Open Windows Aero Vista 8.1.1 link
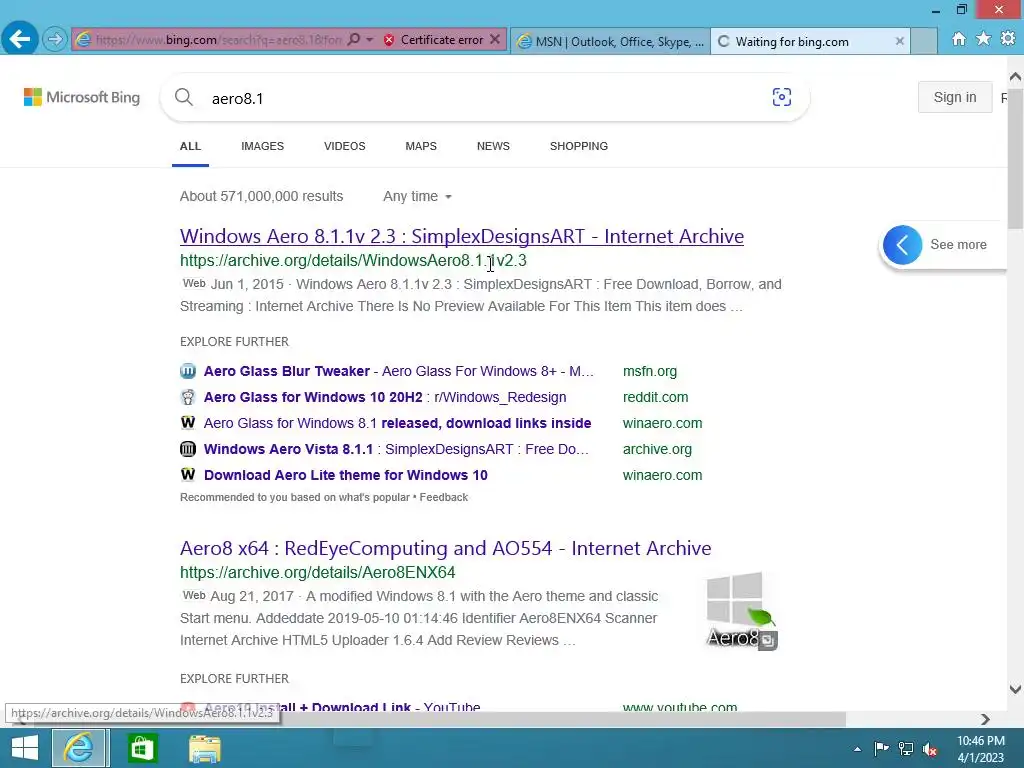Screen dimensions: 1024x768 point(396,450)
